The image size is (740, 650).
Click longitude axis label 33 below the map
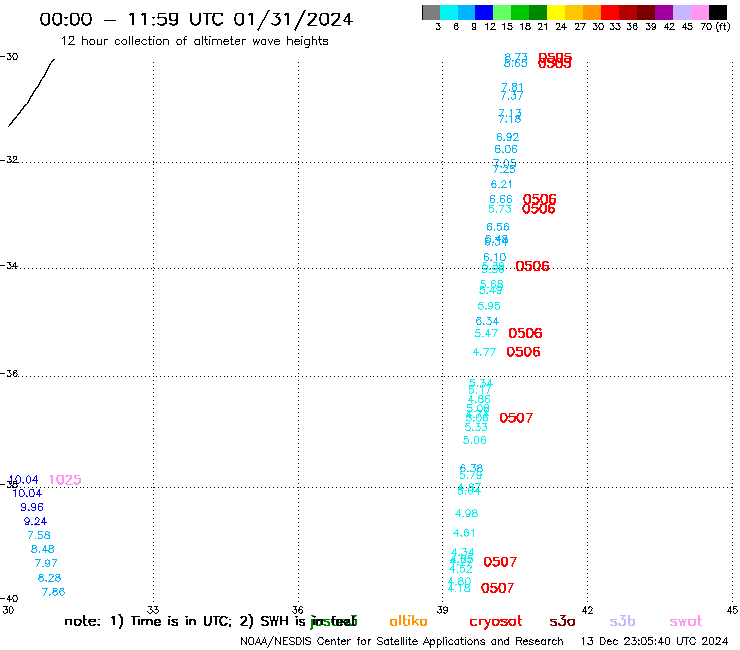point(153,610)
